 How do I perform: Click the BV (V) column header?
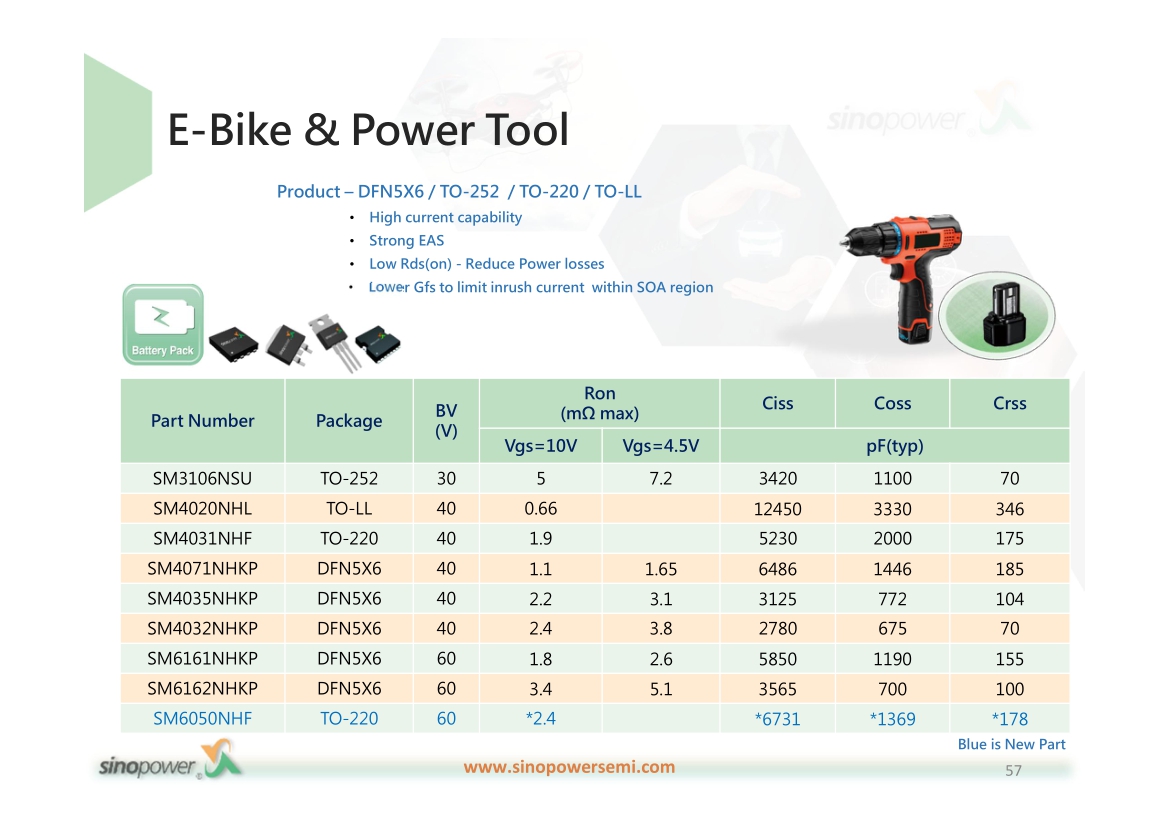pos(446,421)
